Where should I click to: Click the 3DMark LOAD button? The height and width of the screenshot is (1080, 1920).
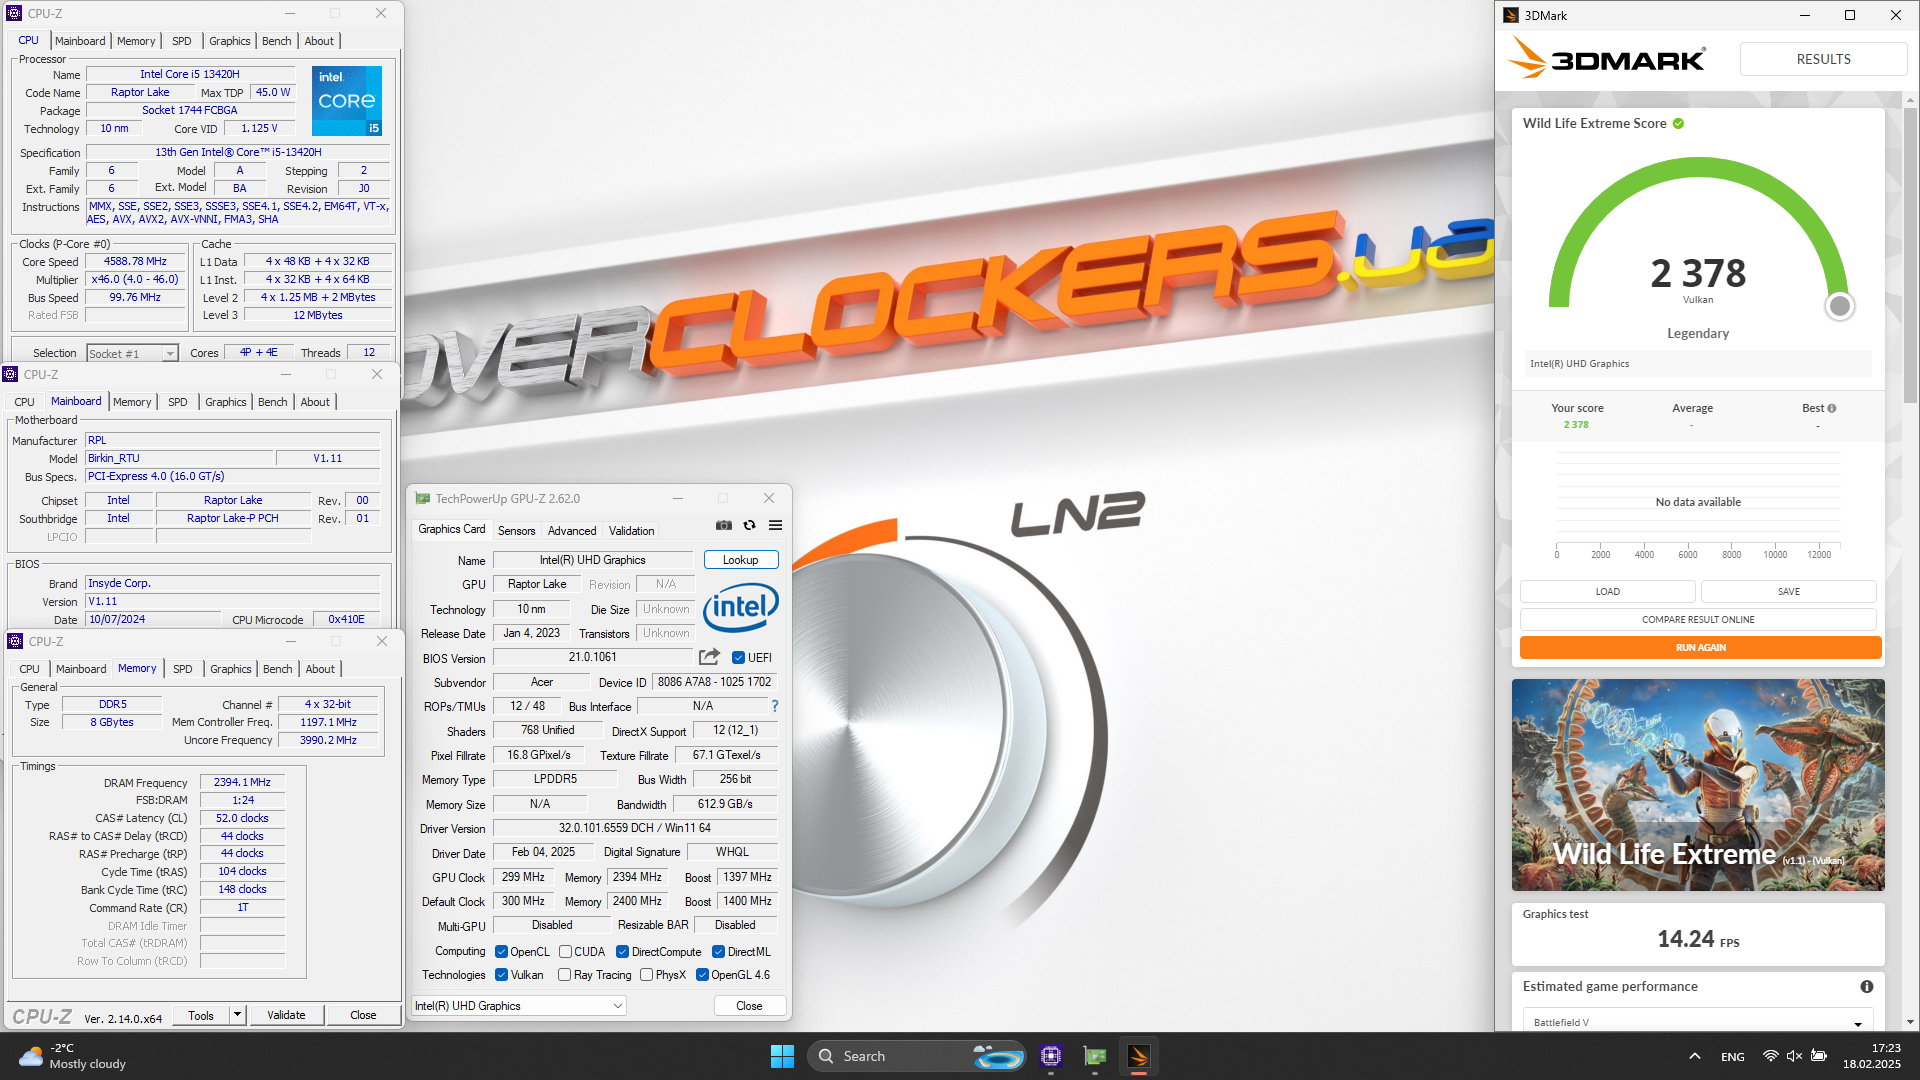(1607, 592)
